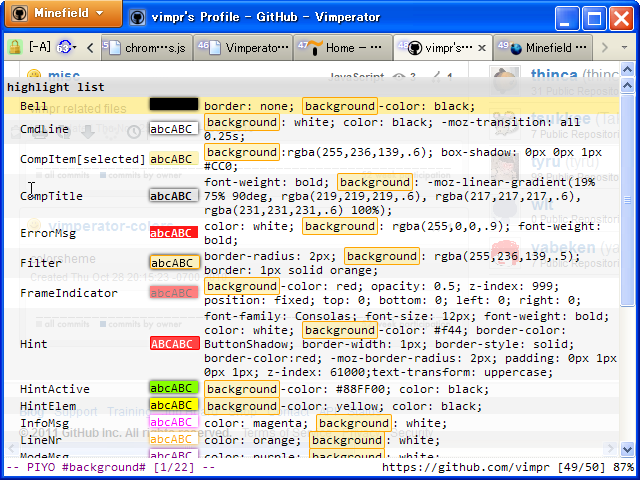Viewport: 640px width, 480px height.
Task: Click the CompTitle gradient sample swatch
Action: (x=174, y=196)
